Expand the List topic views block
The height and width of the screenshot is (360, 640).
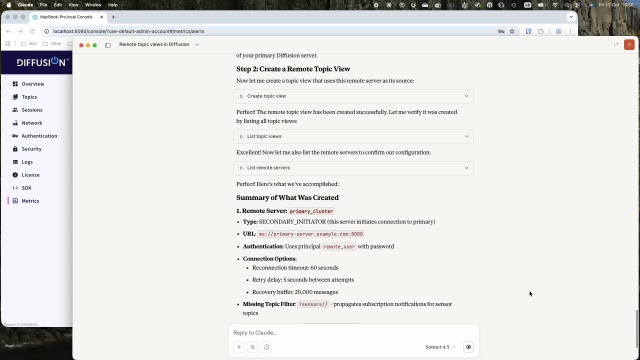pos(353,136)
